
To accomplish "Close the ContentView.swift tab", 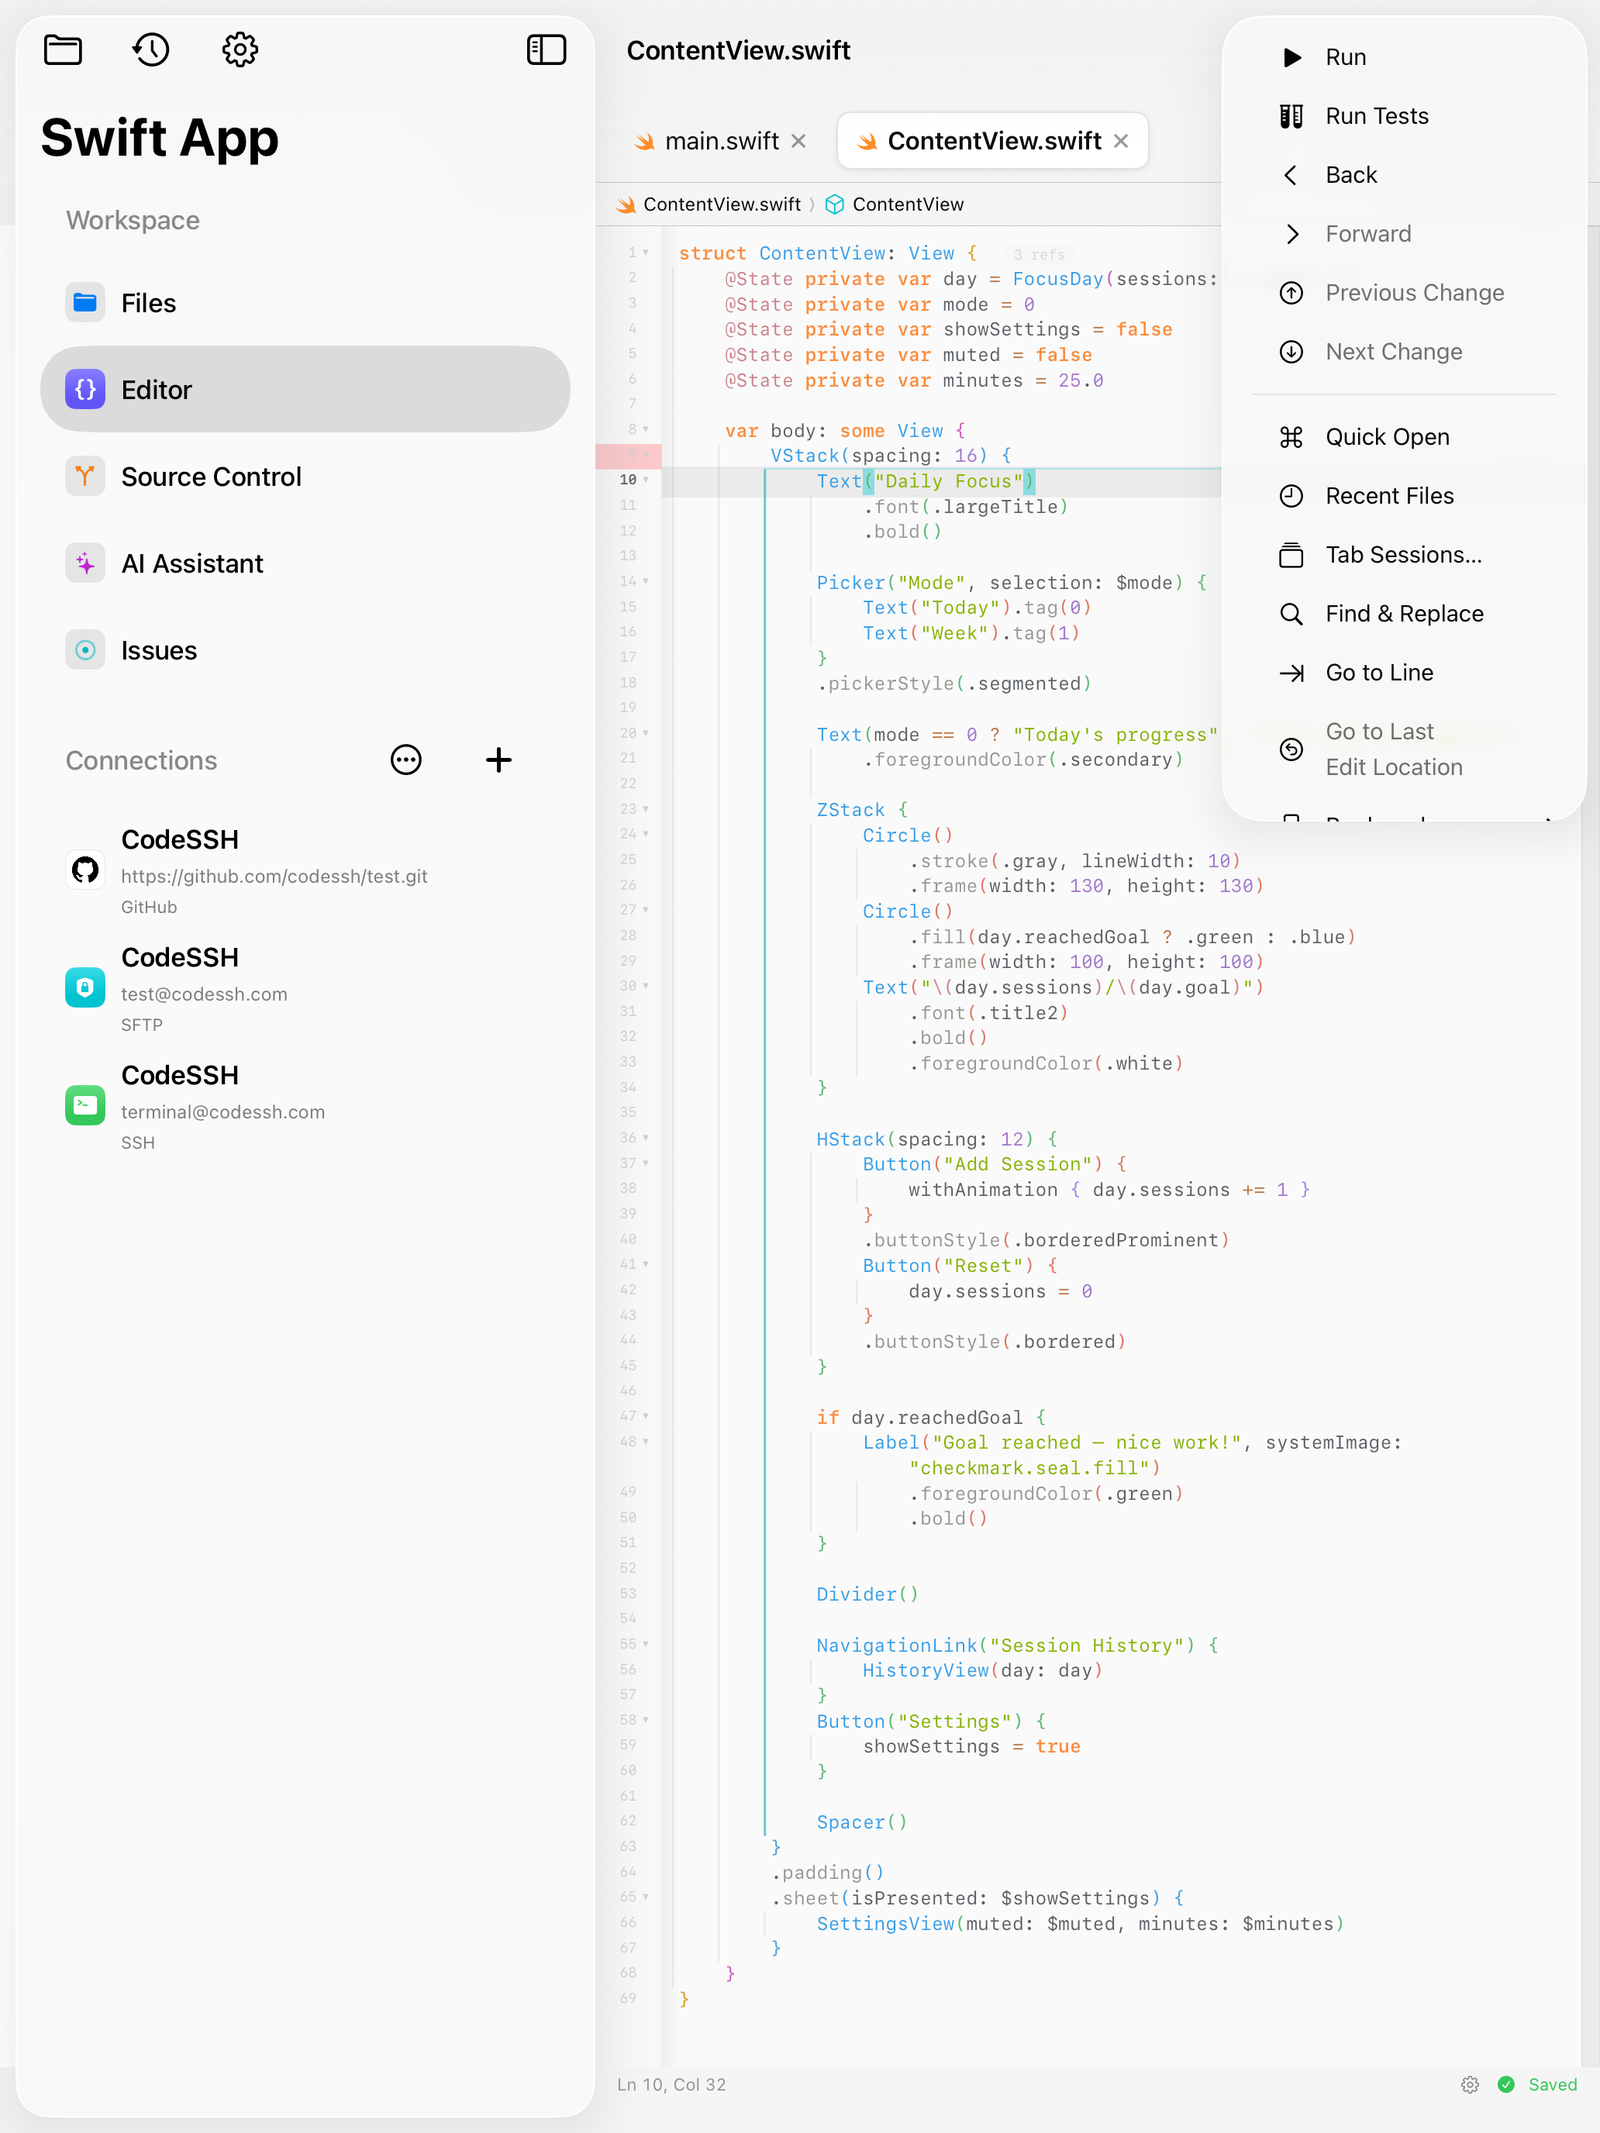I will click(x=1121, y=141).
